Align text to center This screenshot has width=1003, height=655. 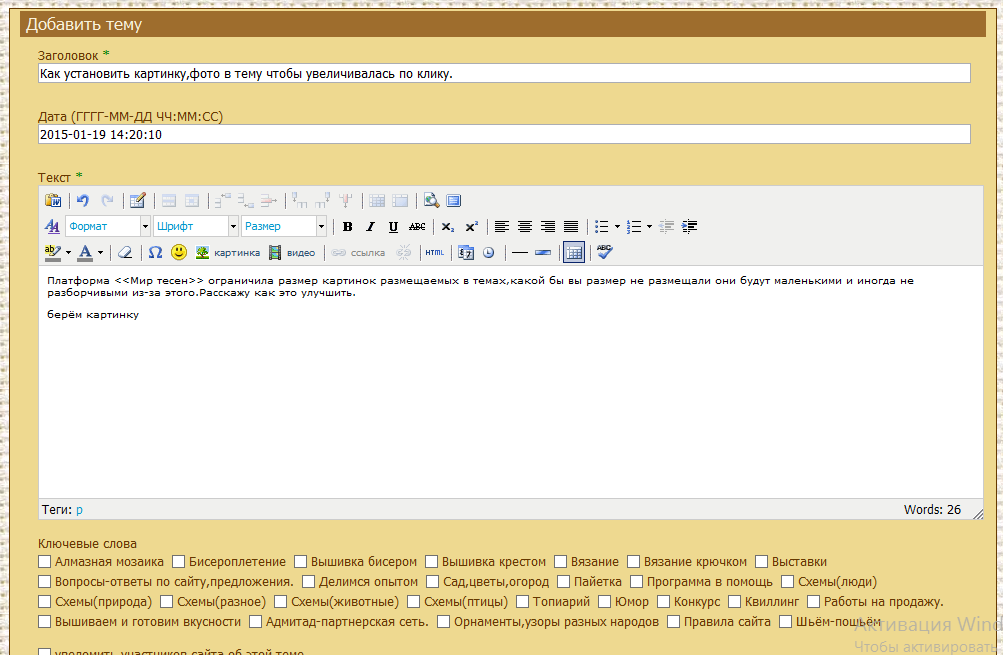(525, 226)
